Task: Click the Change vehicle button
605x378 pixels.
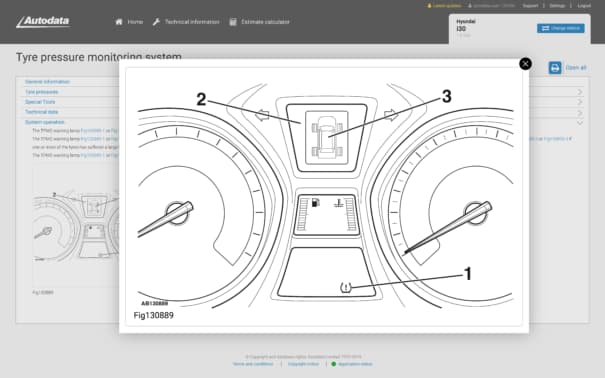Action: pos(560,28)
